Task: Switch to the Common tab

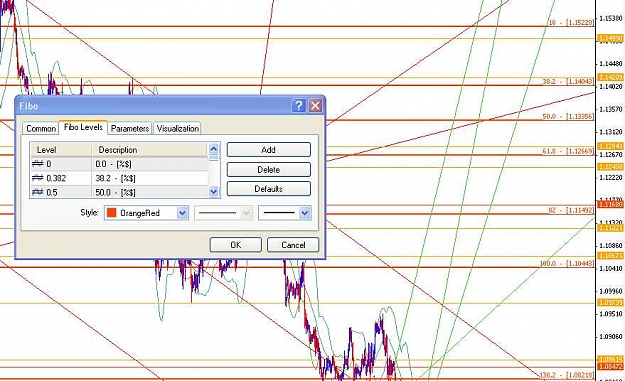Action: (x=41, y=128)
